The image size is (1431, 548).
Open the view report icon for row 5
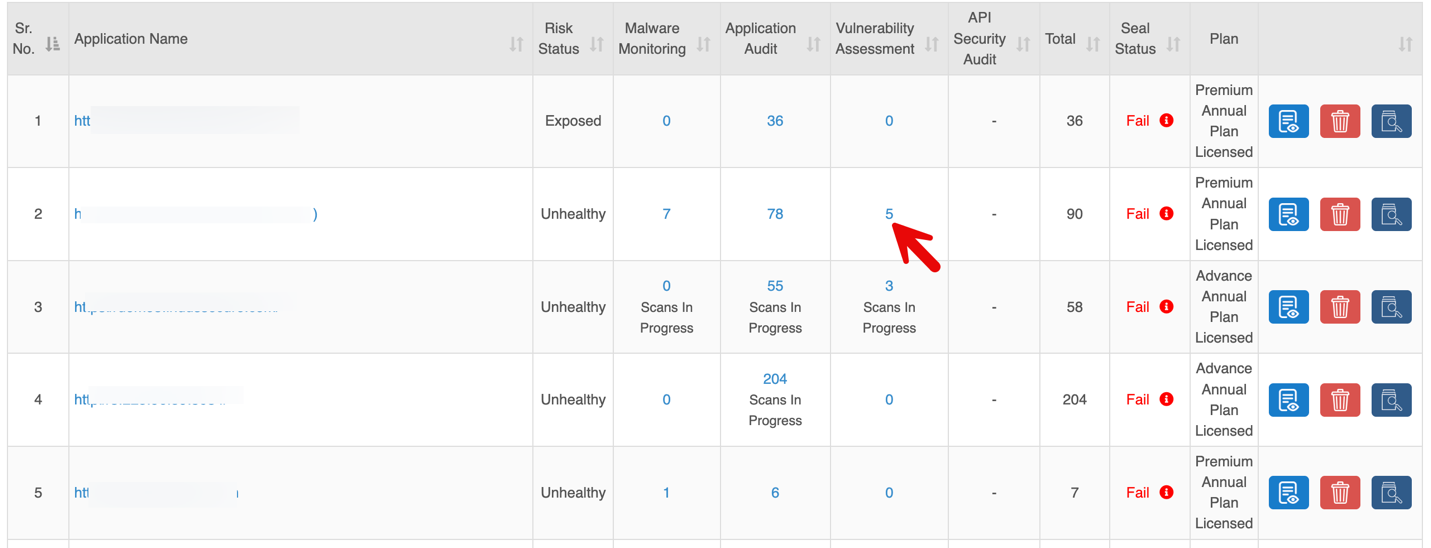(1288, 493)
